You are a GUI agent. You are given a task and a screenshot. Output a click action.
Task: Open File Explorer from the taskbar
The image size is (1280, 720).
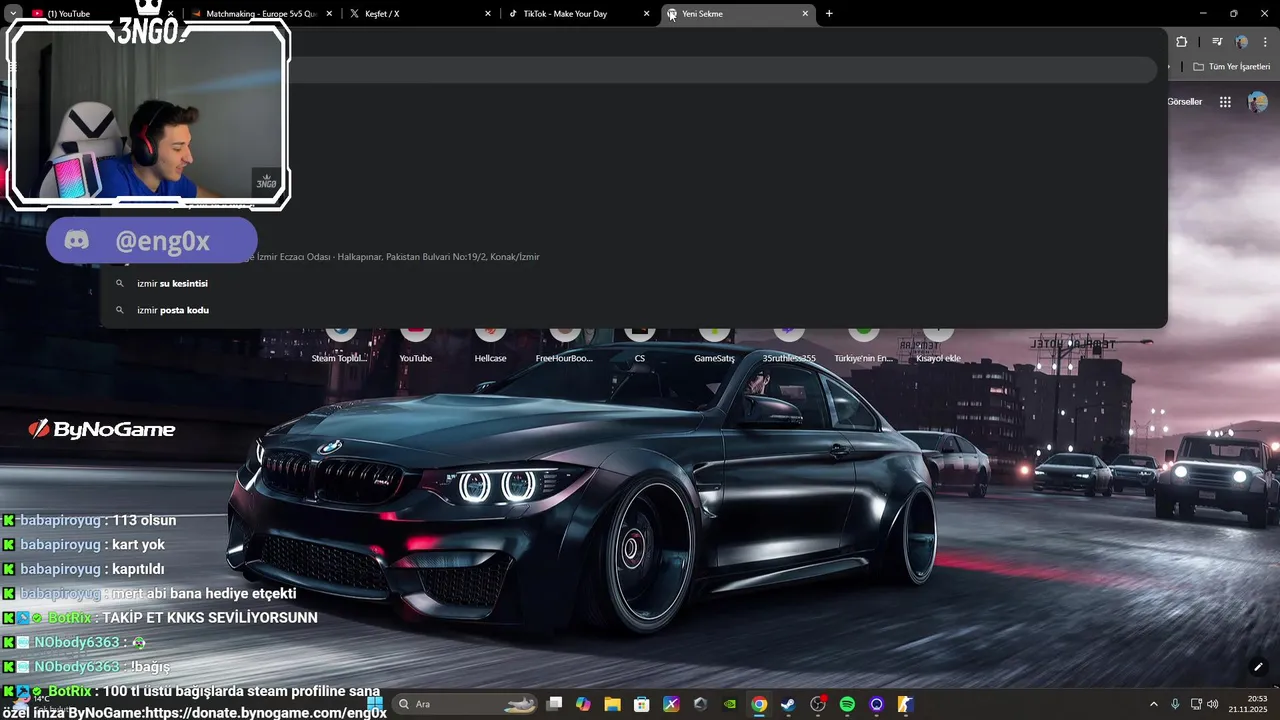point(613,704)
